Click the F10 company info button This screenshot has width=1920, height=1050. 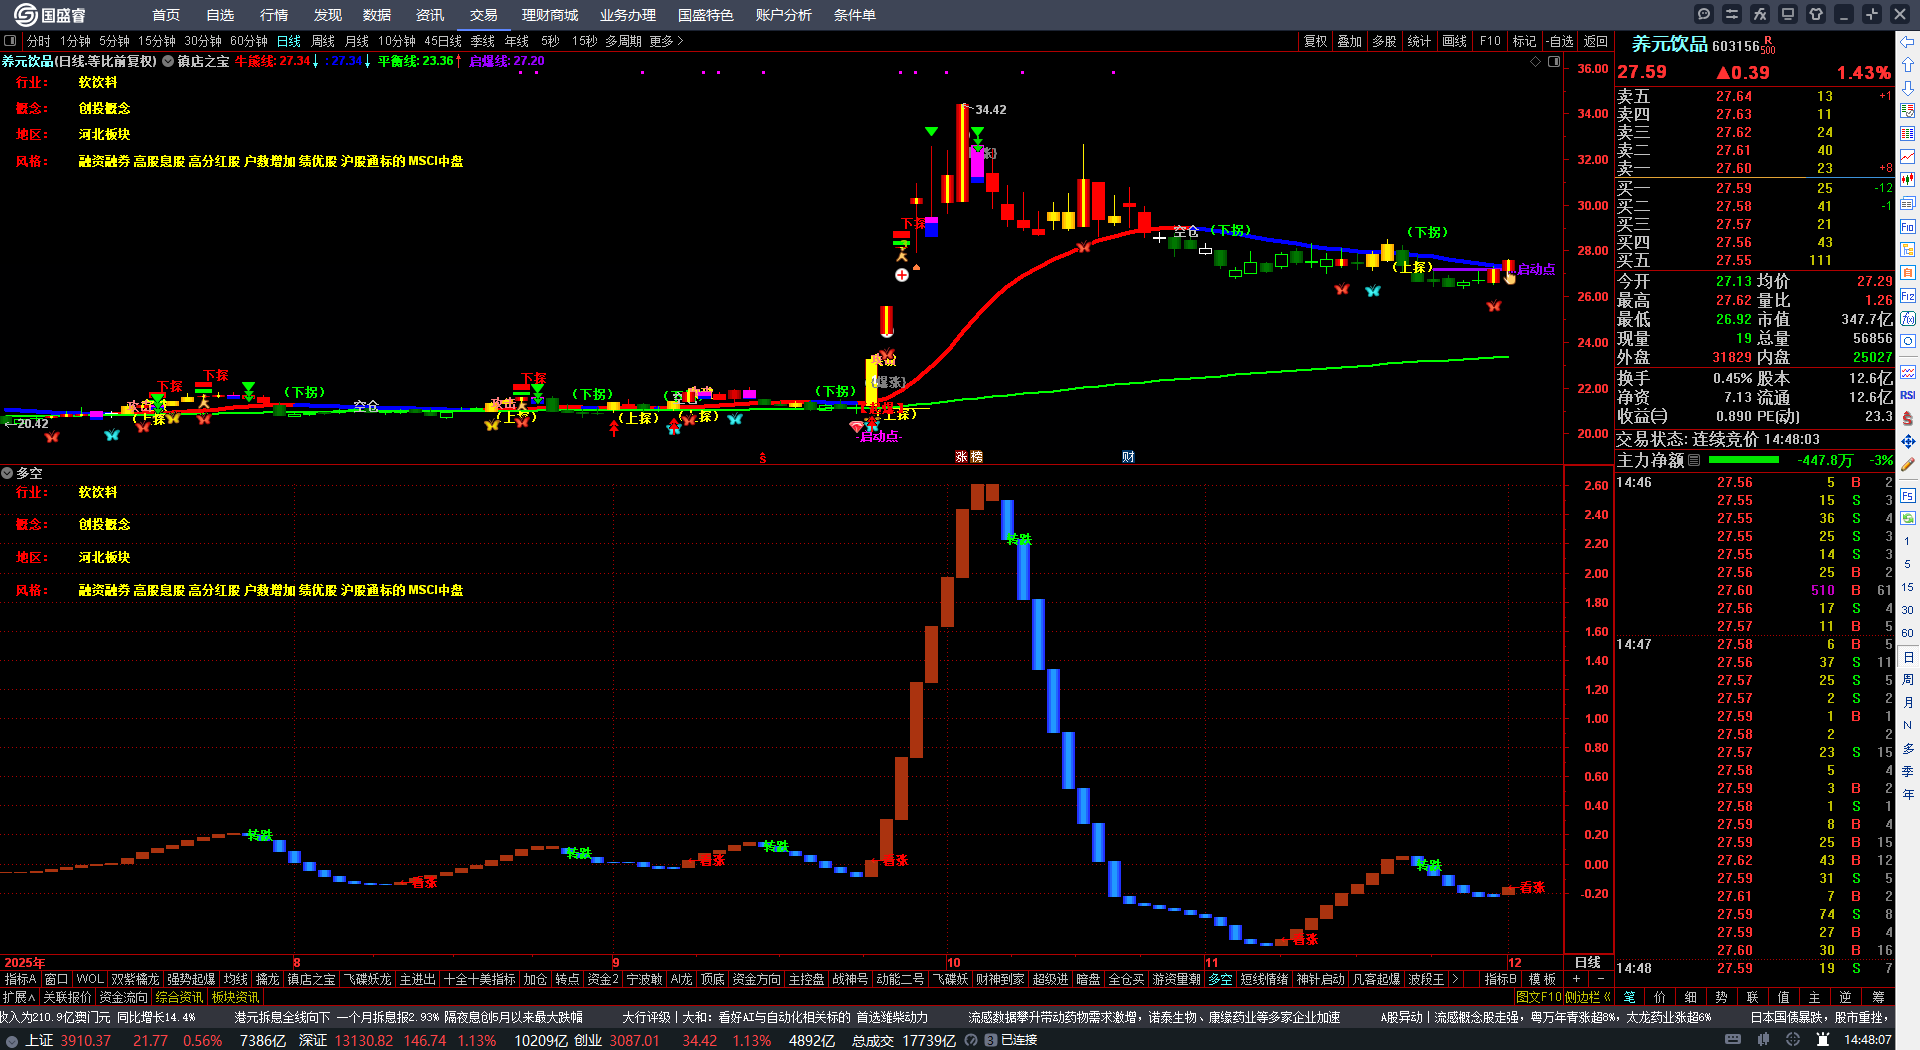[1490, 41]
